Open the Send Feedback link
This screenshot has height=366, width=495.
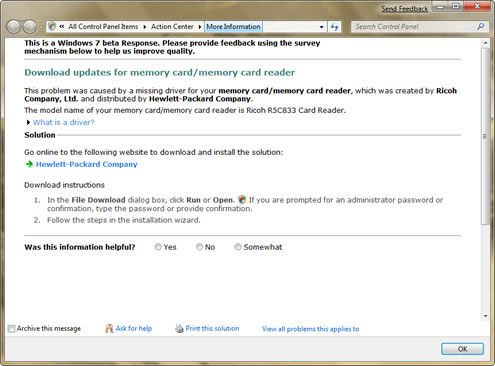coord(404,9)
